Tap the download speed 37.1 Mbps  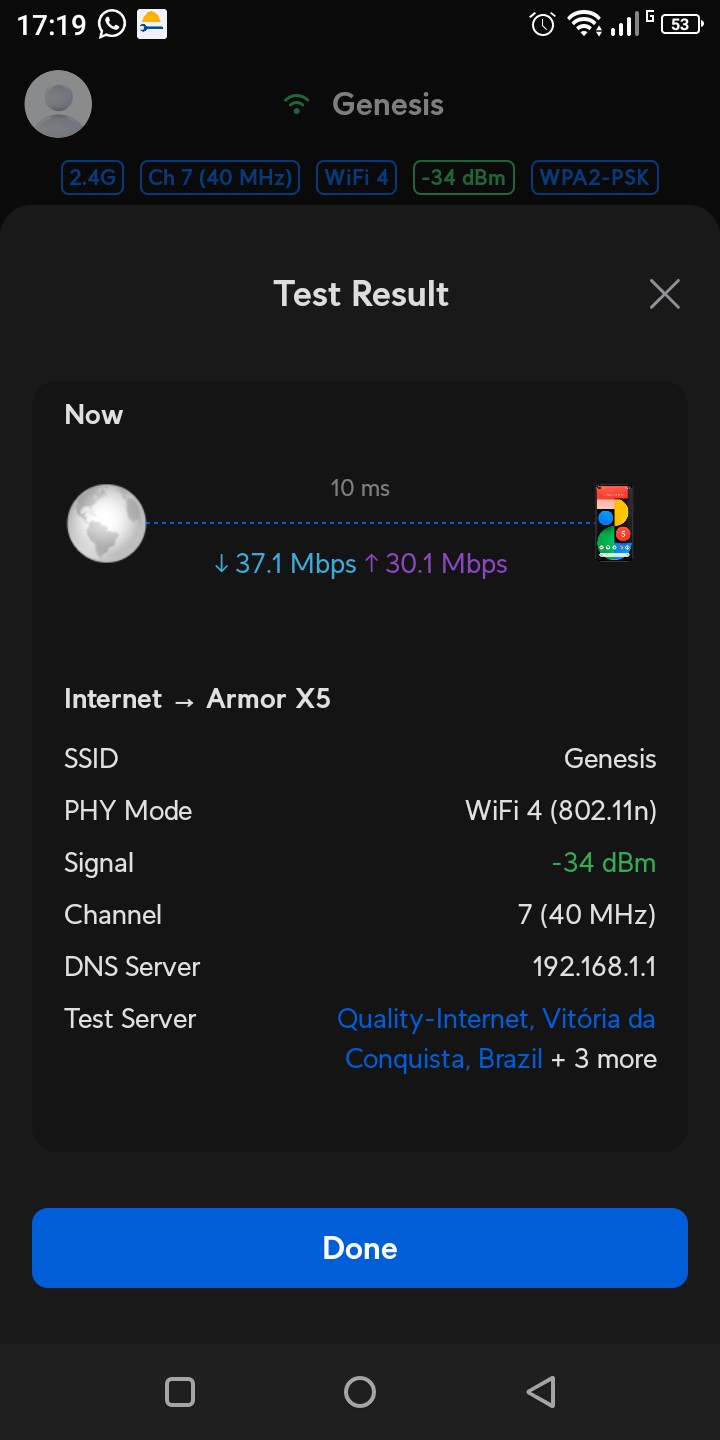pos(286,564)
